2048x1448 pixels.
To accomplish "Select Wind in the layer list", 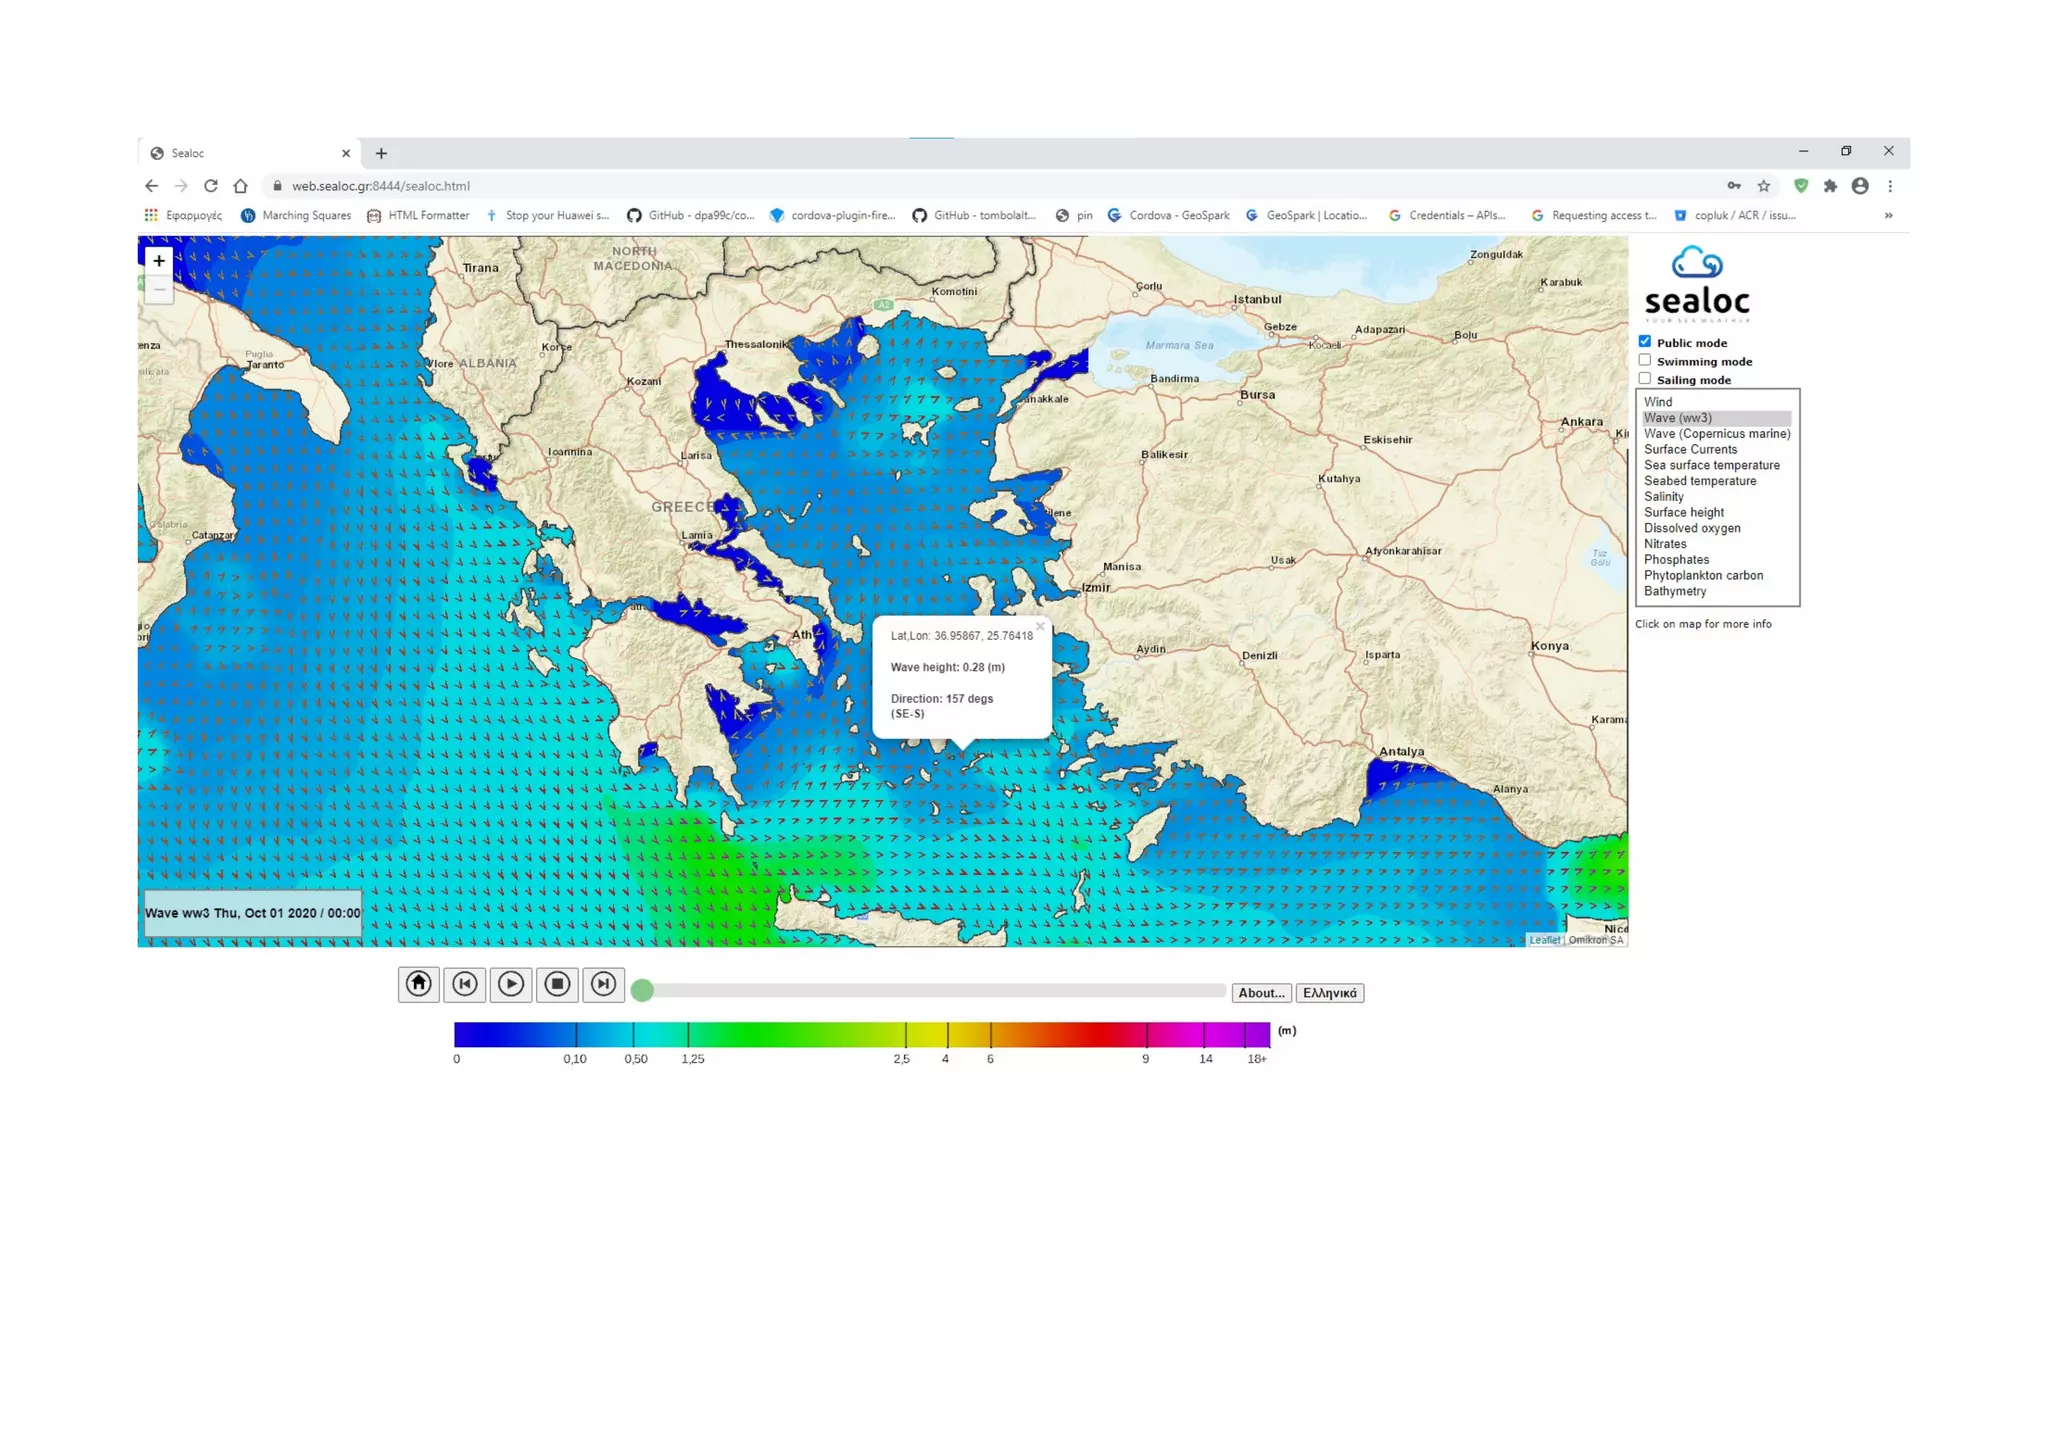I will click(x=1658, y=402).
